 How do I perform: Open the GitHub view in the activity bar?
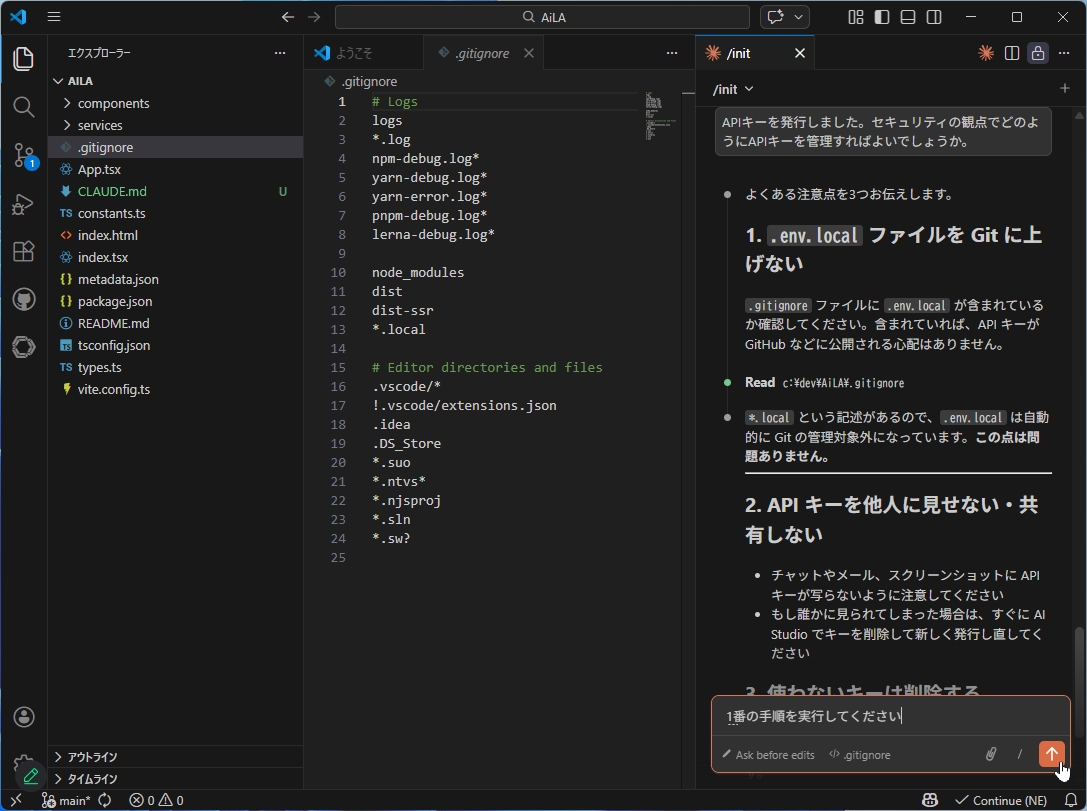point(23,300)
